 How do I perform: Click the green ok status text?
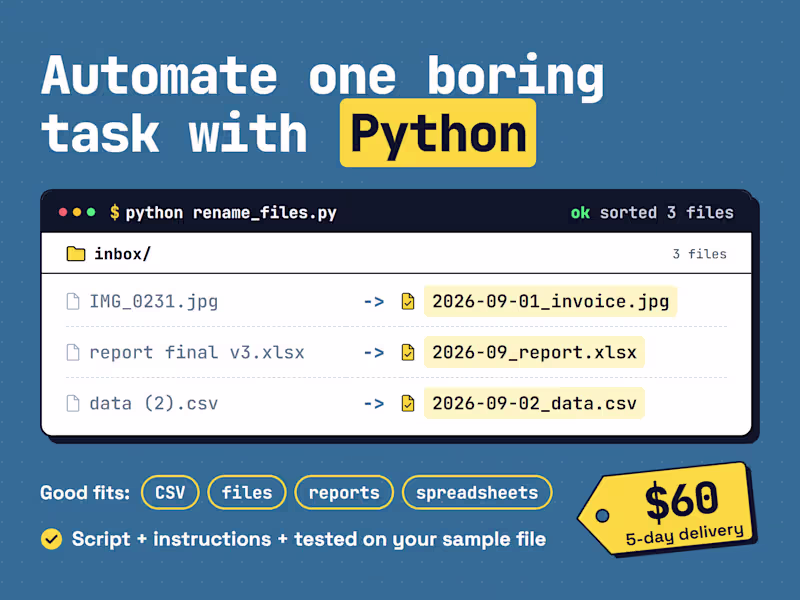click(x=581, y=213)
